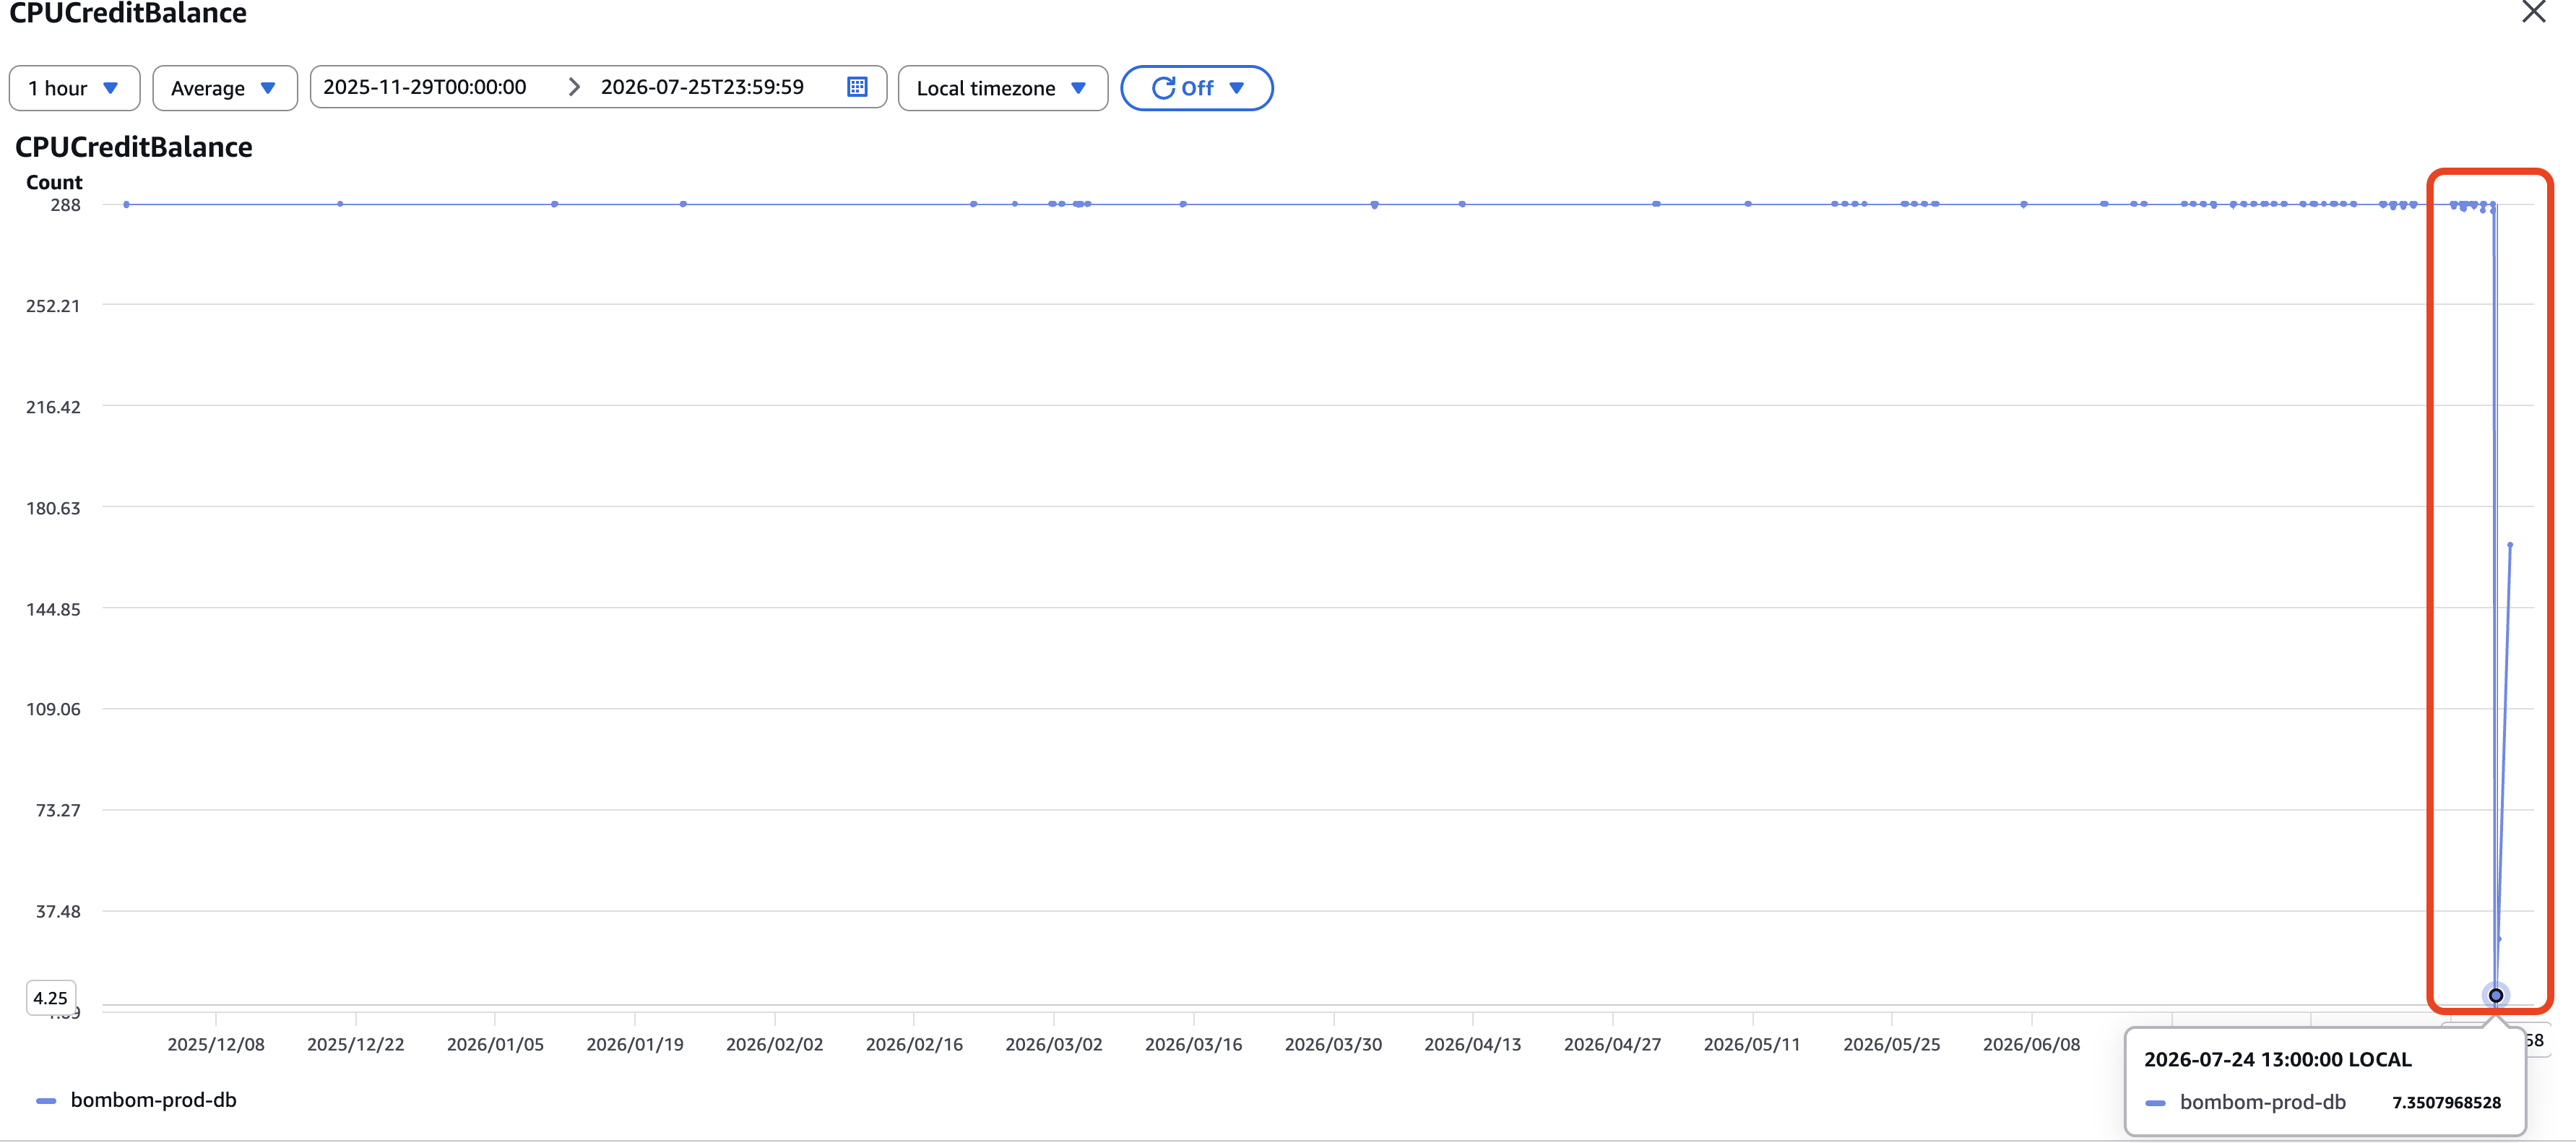Viewport: 2576px width, 1143px height.
Task: Click the CPUCreditBalance chart title above Count
Action: point(134,147)
